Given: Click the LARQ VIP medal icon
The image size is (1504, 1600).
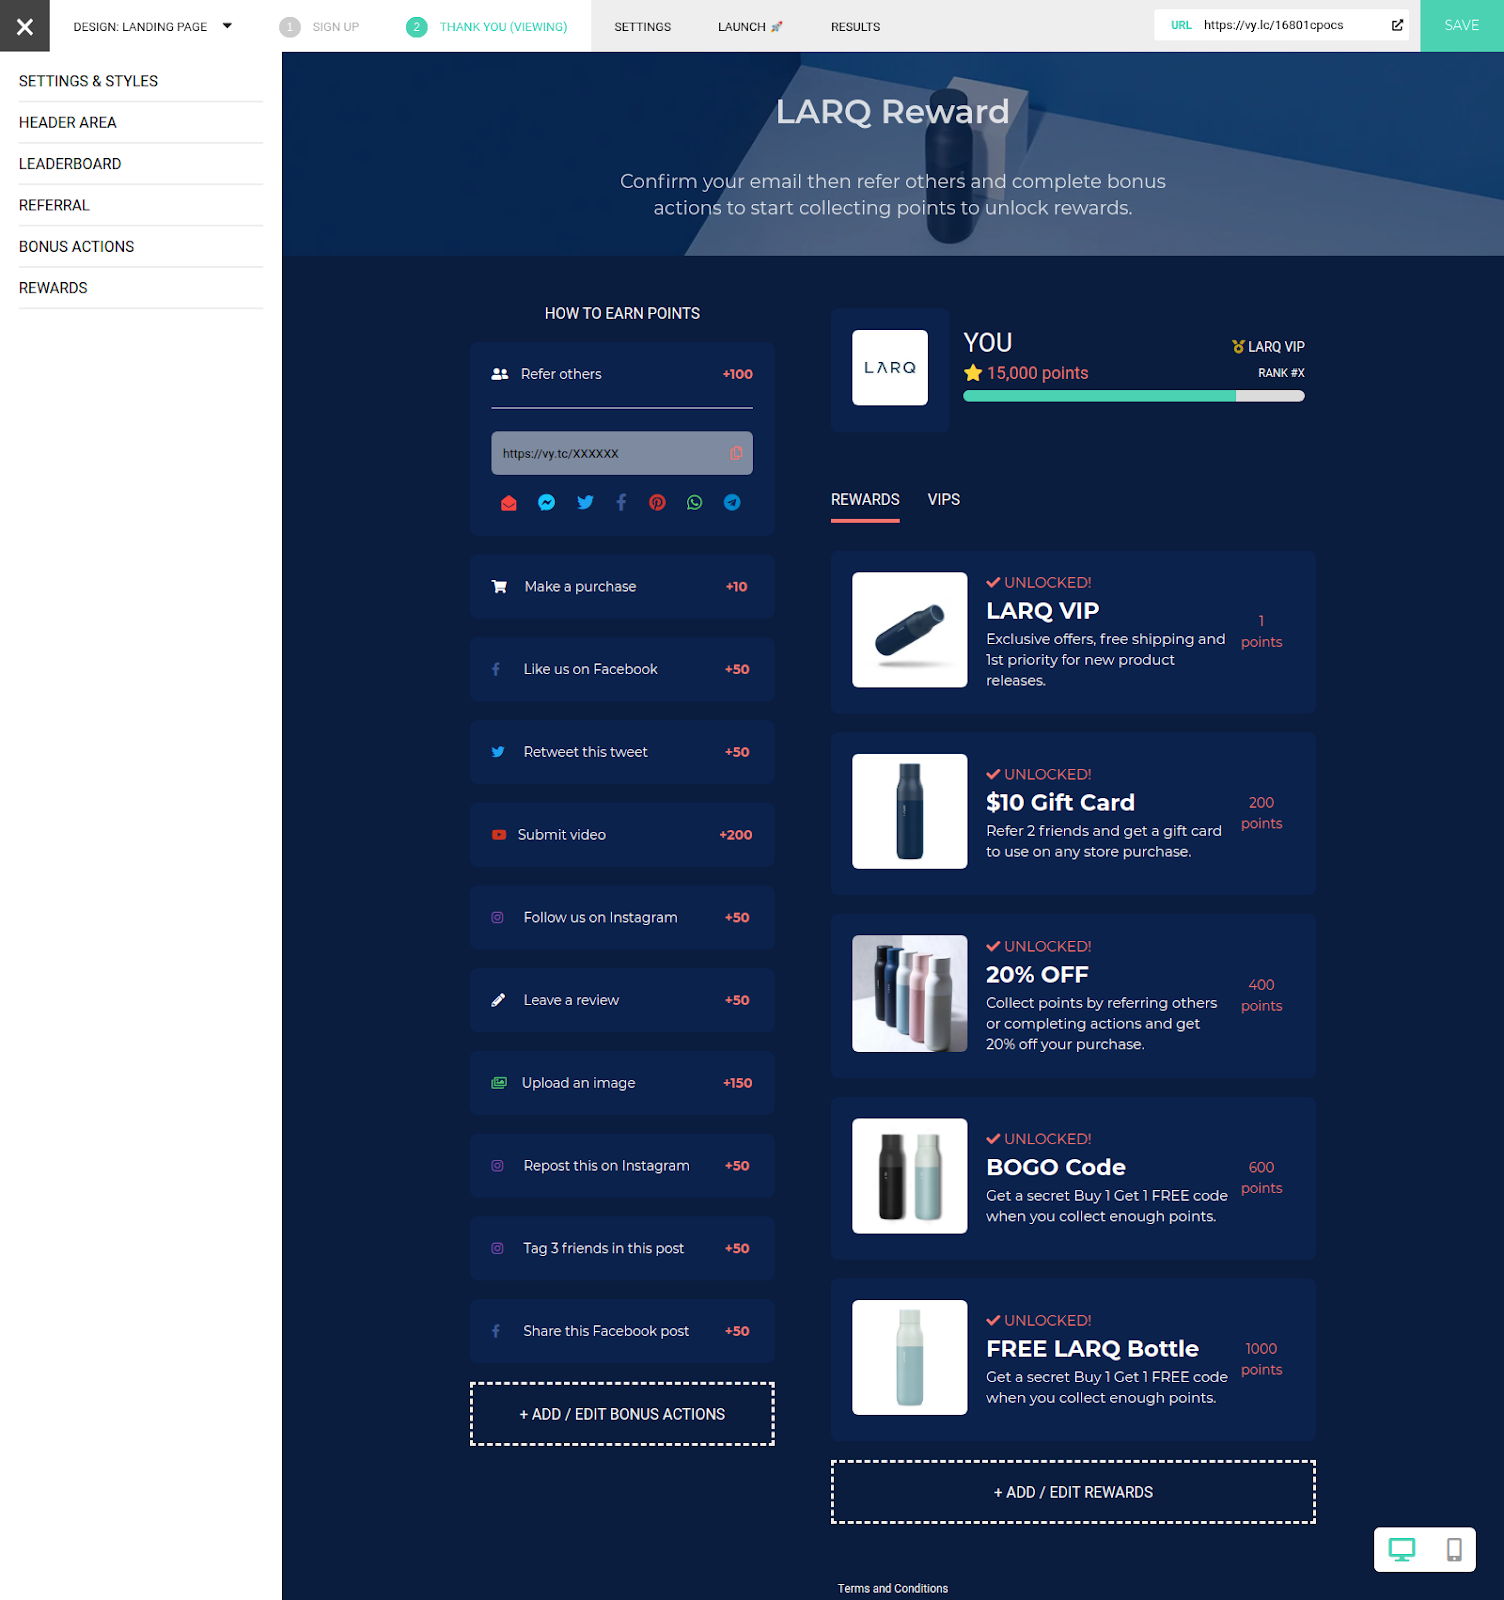Looking at the screenshot, I should pos(1238,347).
